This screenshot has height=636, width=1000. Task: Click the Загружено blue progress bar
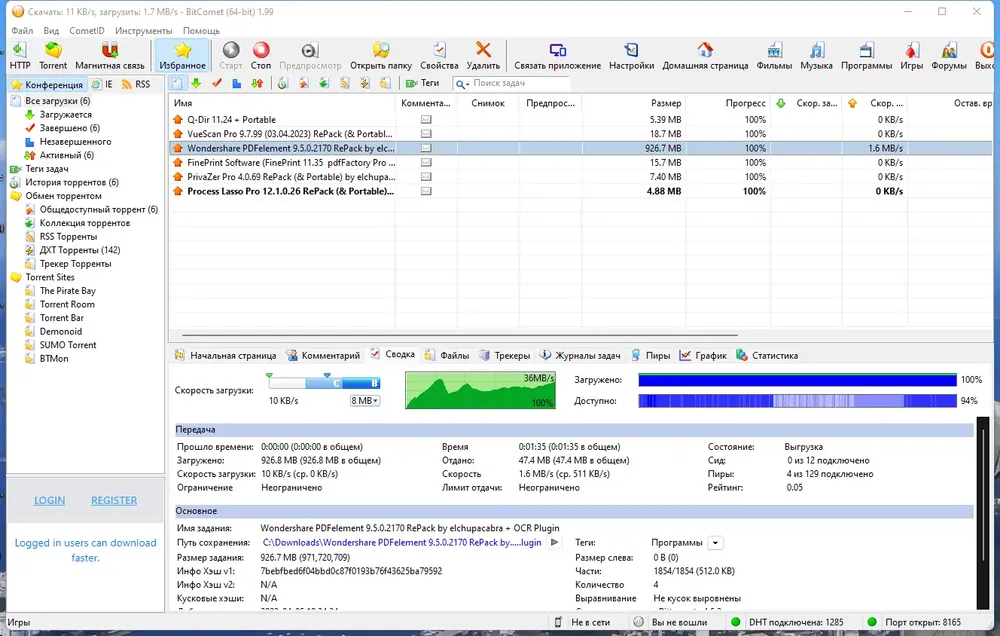(x=797, y=380)
